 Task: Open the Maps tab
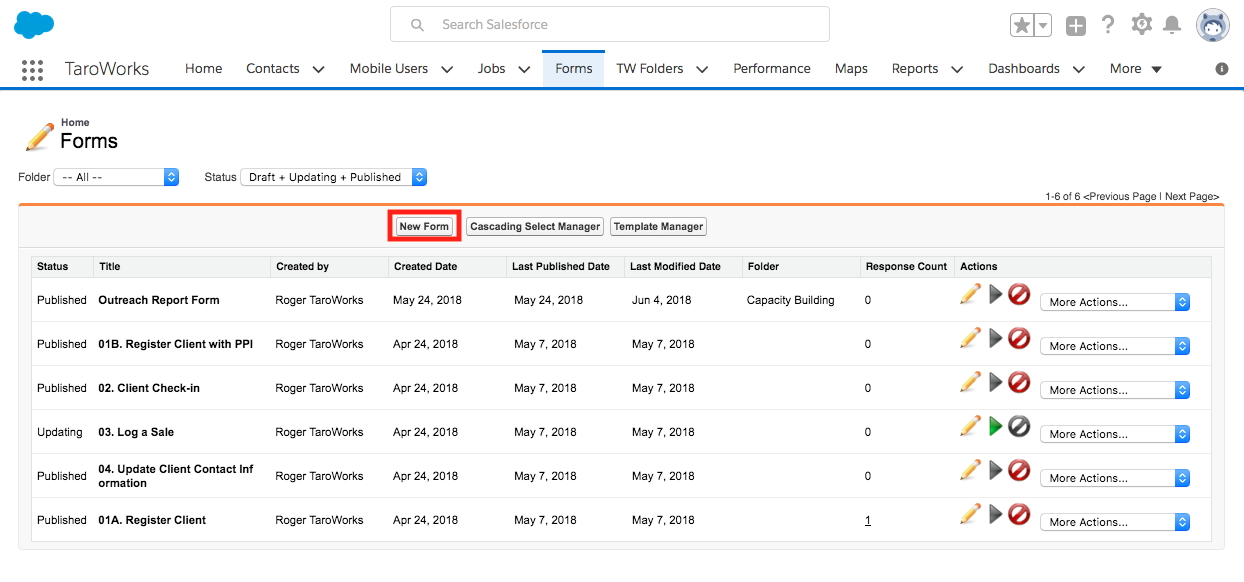click(x=851, y=69)
